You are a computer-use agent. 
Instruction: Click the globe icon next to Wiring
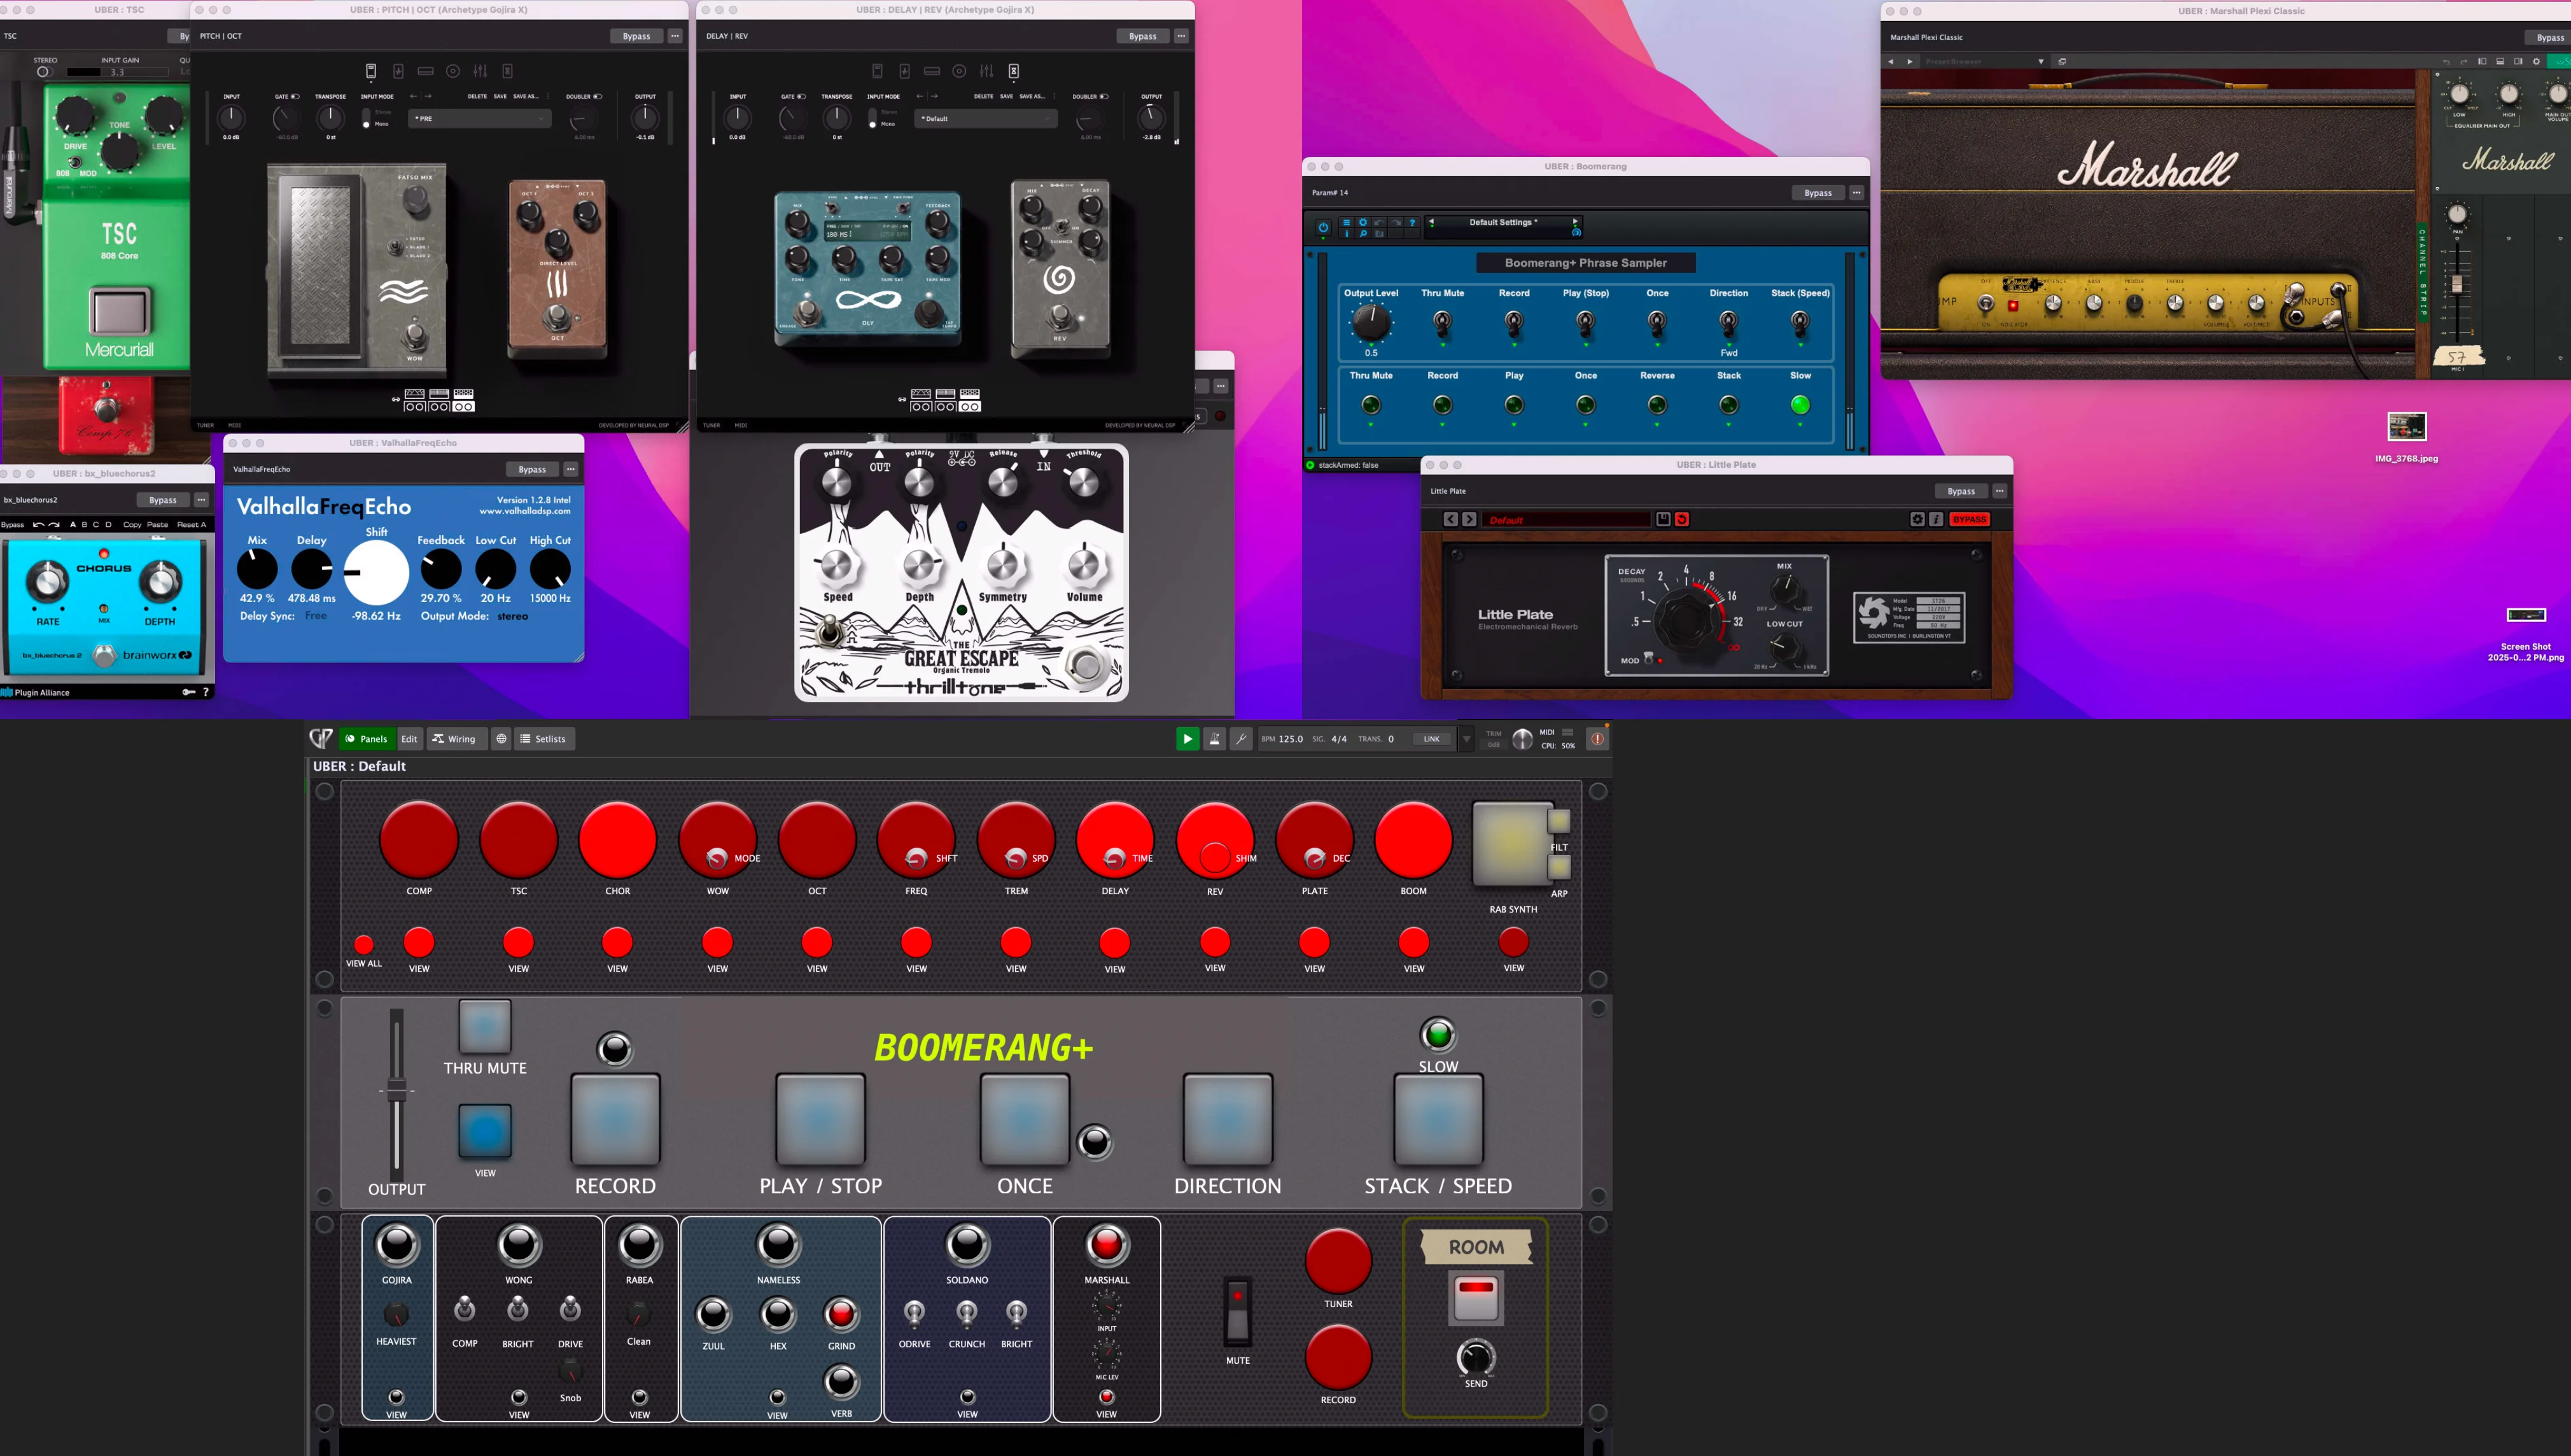pyautogui.click(x=501, y=739)
